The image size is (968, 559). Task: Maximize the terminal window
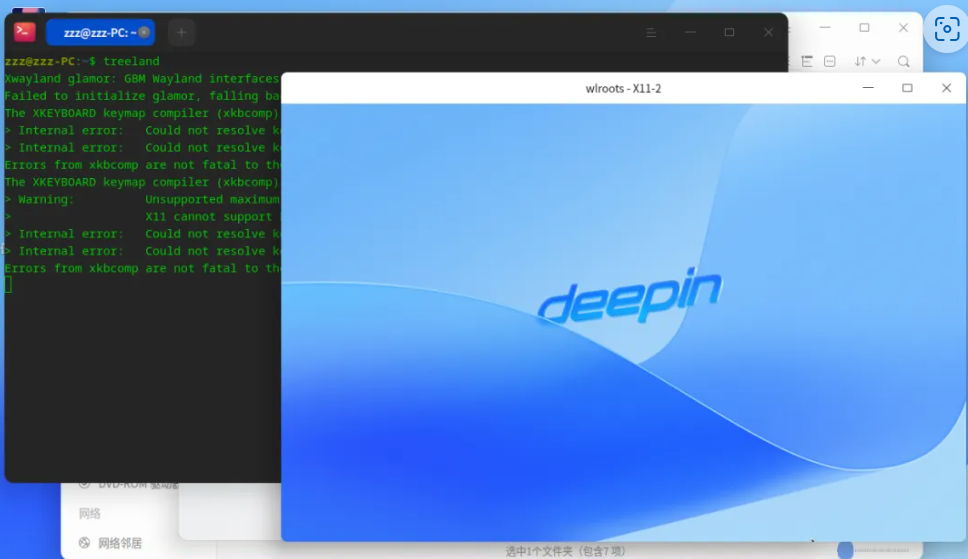(x=729, y=32)
